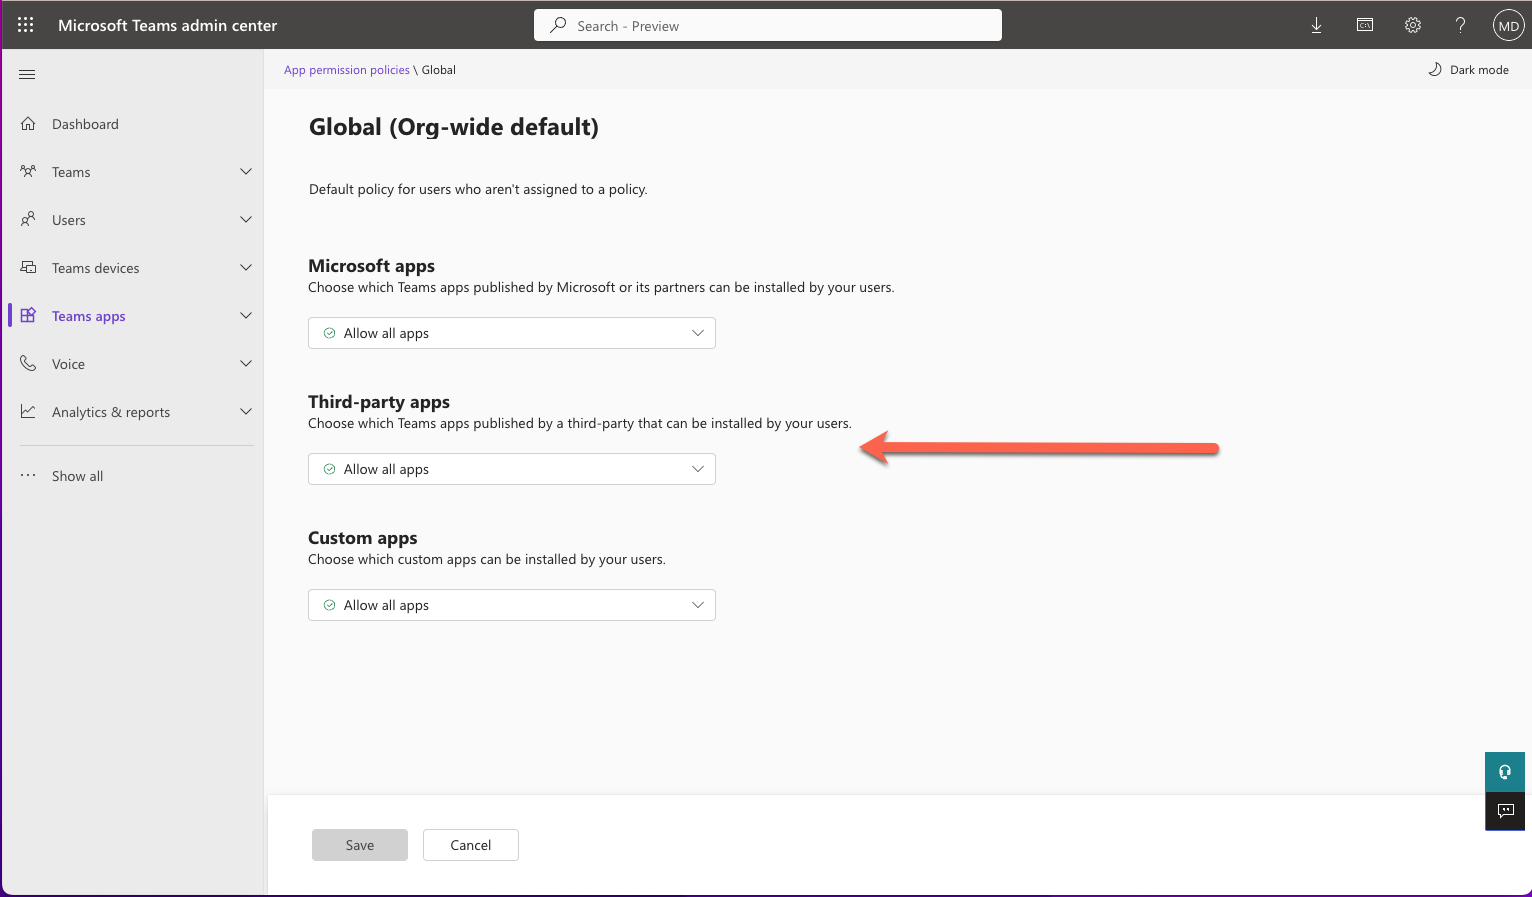Select Teams apps label in sidebar
Screen dimensions: 1532x897
click(x=89, y=316)
